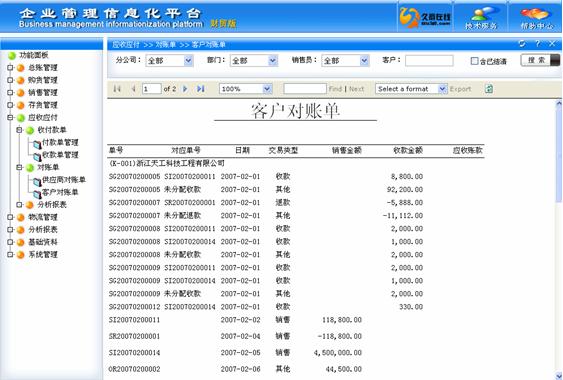Screen dimensions: 563x380
Task: Open the 部门 dropdown
Action: point(273,61)
